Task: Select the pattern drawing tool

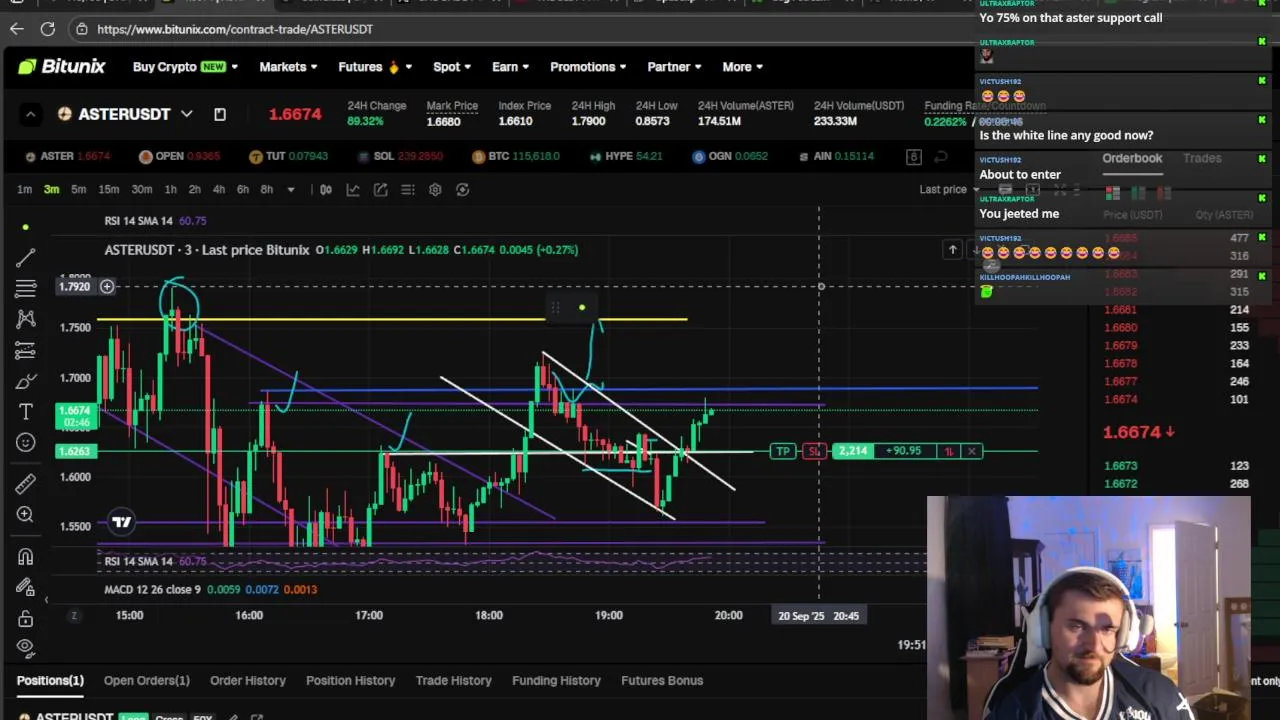Action: pos(26,319)
